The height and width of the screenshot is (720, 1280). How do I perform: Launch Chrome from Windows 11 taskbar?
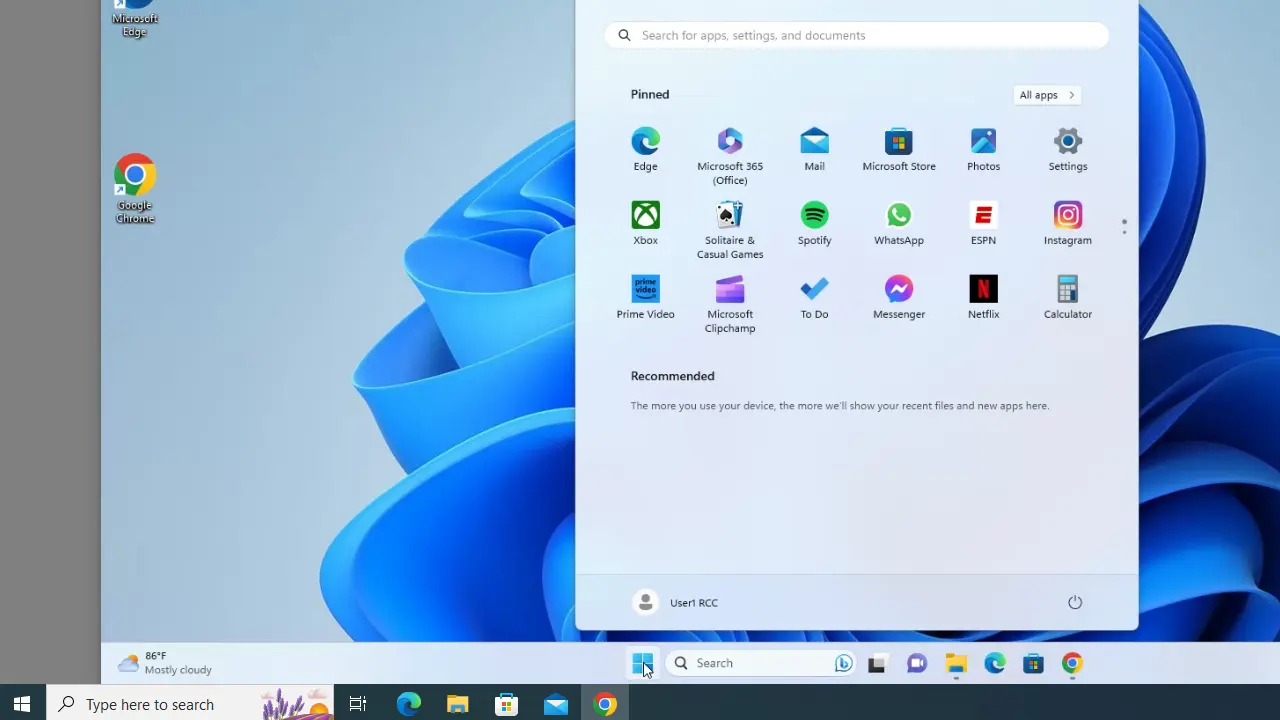(x=1072, y=663)
